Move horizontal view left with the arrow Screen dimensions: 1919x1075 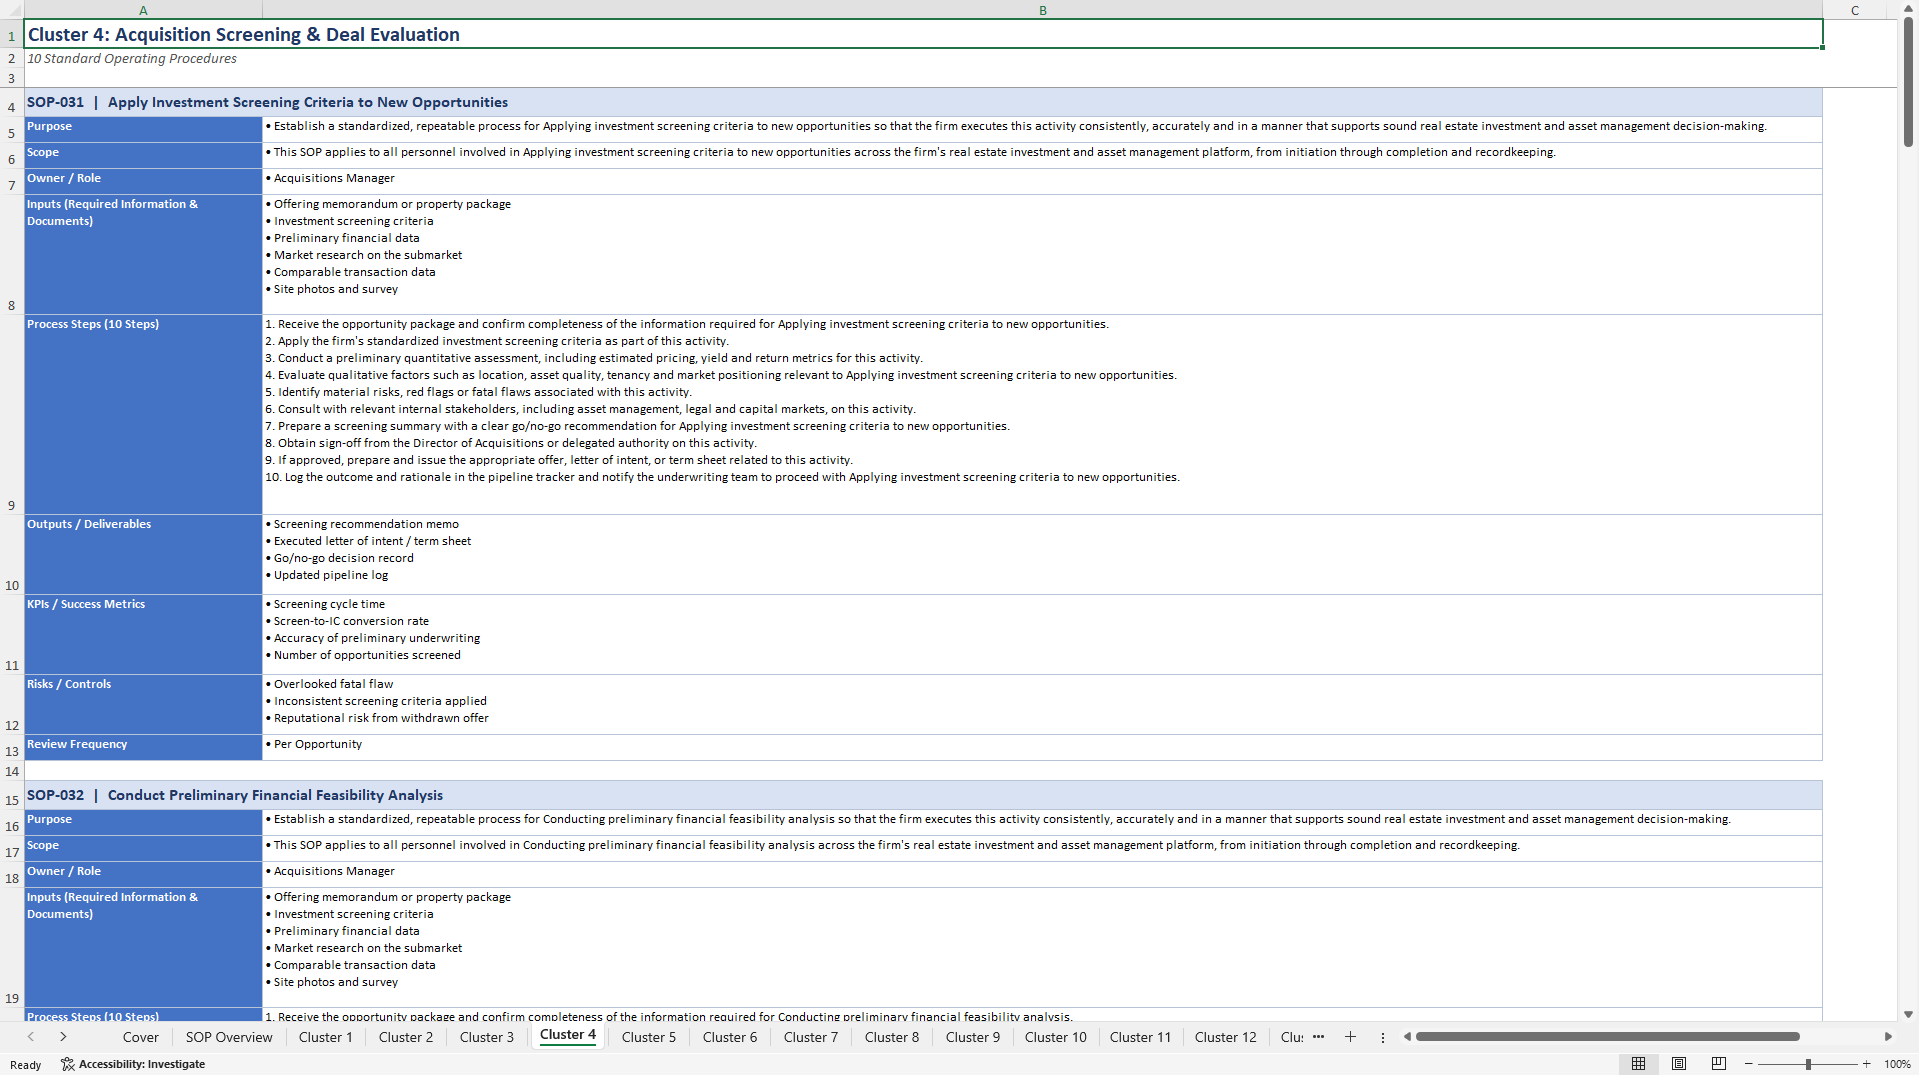tap(1407, 1037)
